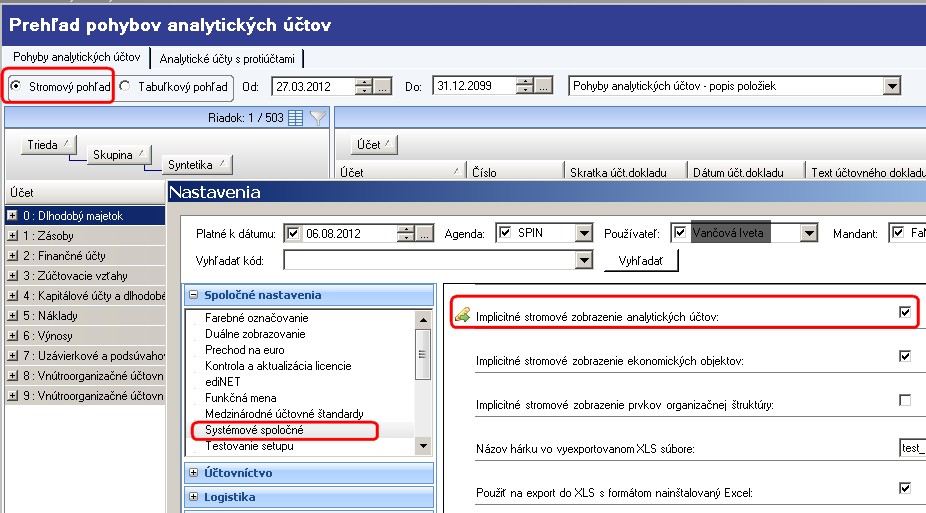Select Systémové spoločné in settings list
Screen dimensions: 926x513
[254, 430]
